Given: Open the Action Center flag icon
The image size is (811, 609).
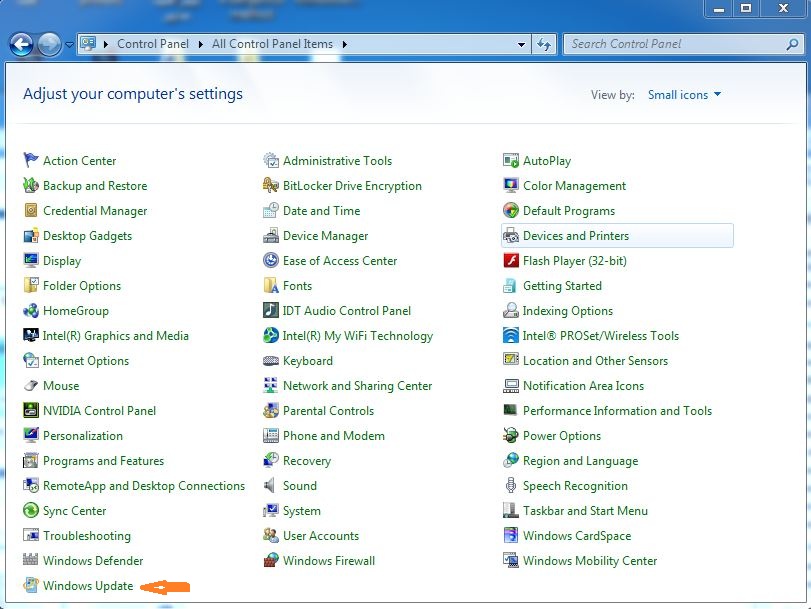Looking at the screenshot, I should click(31, 160).
